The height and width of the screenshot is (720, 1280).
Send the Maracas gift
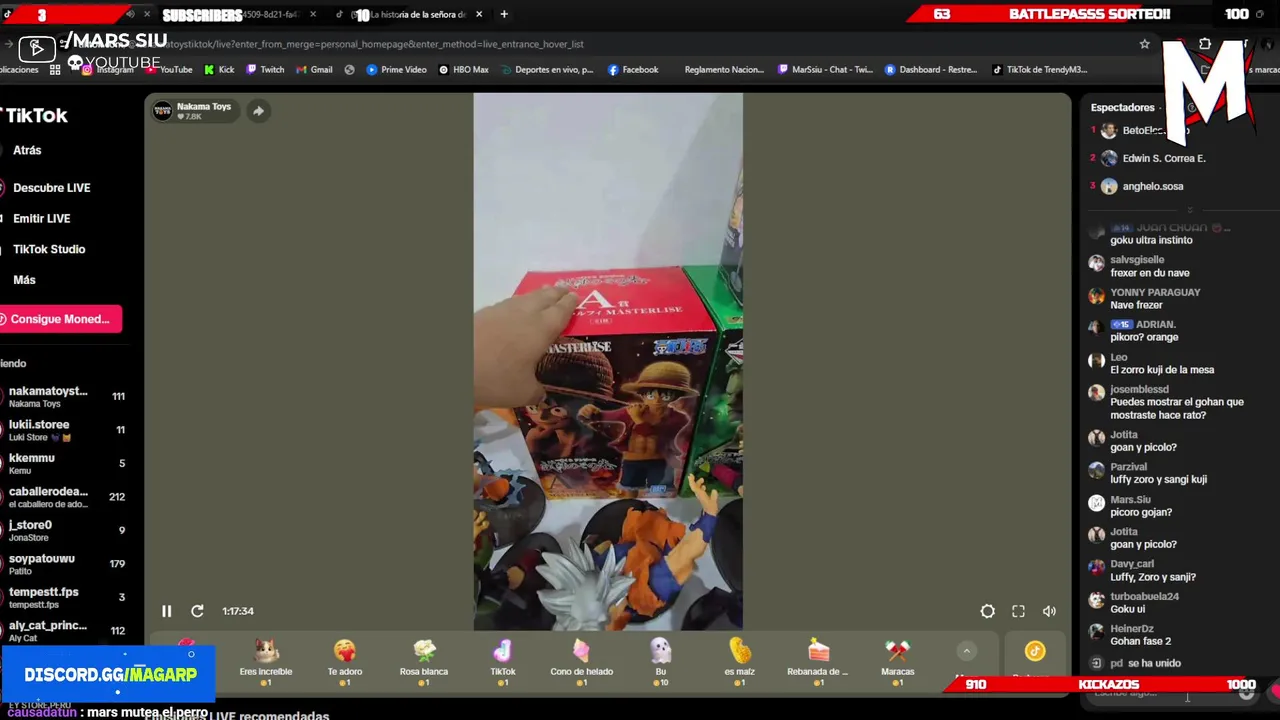click(898, 662)
